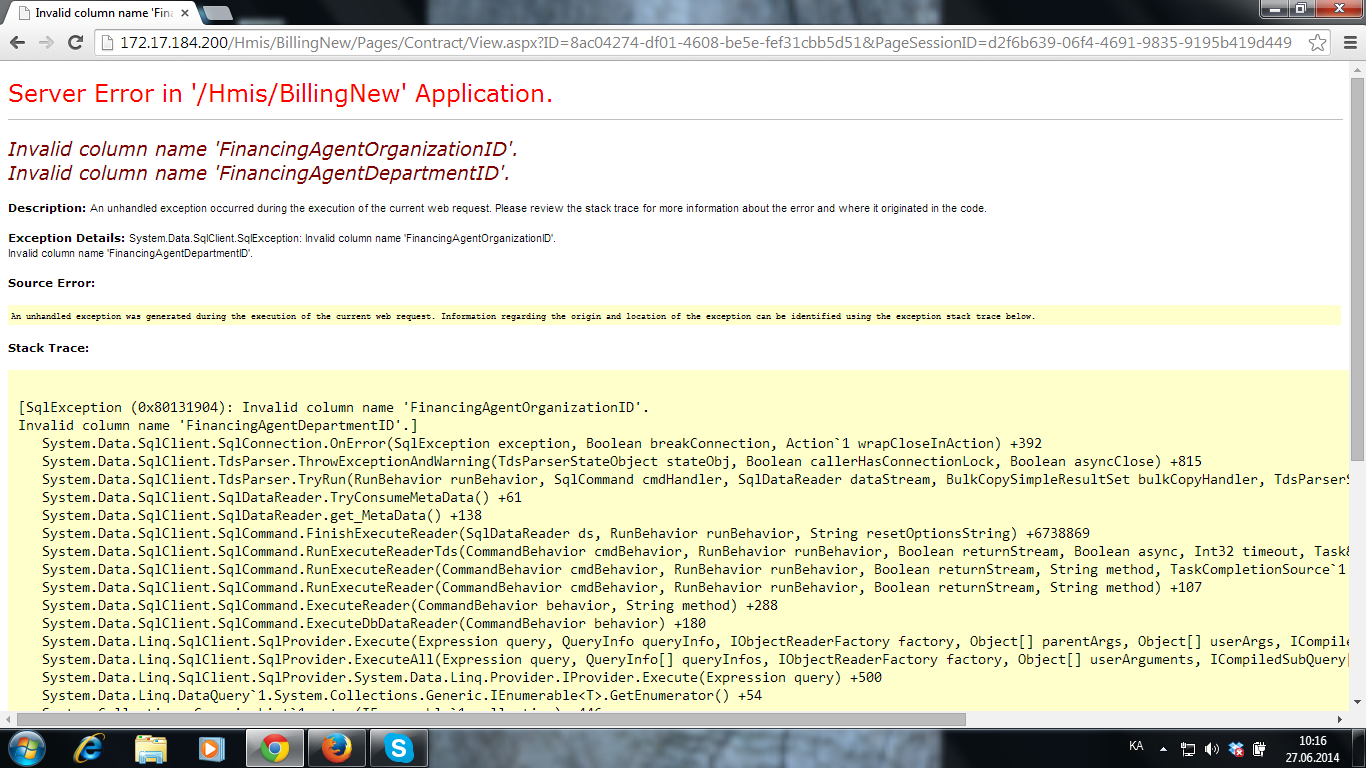Launch Internet Explorer from the taskbar
Screen dimensions: 1366x768
[91, 748]
